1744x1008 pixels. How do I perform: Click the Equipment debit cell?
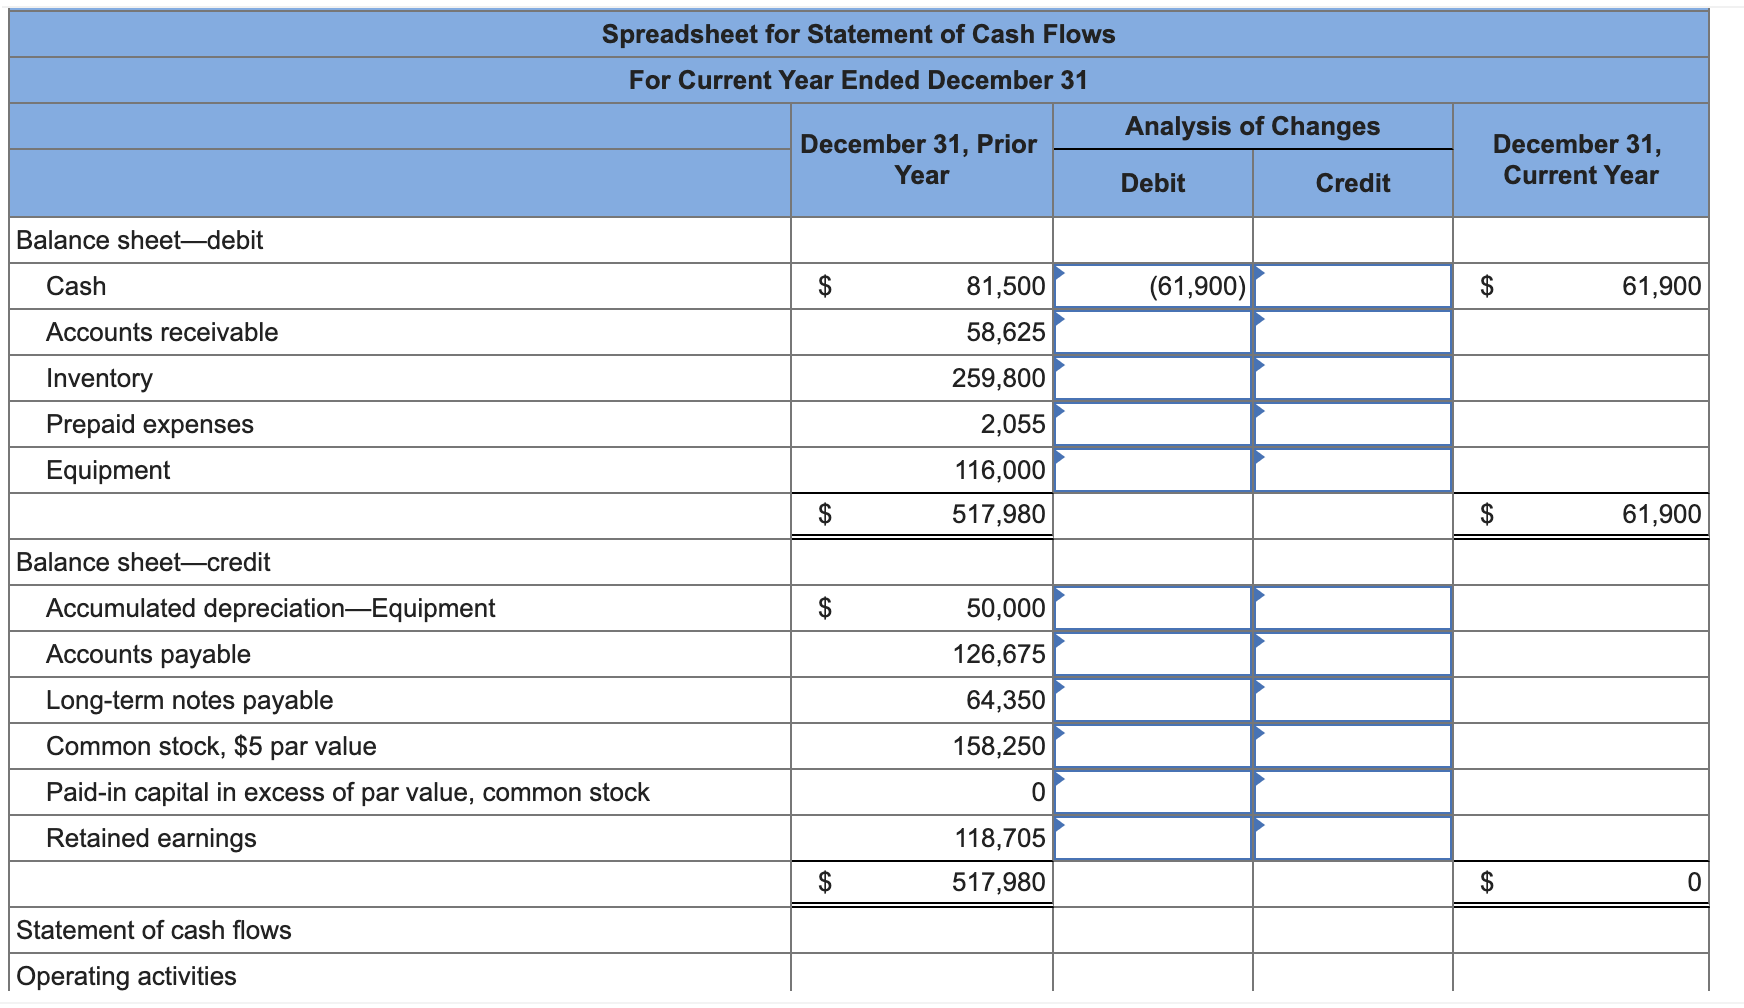(x=1153, y=470)
